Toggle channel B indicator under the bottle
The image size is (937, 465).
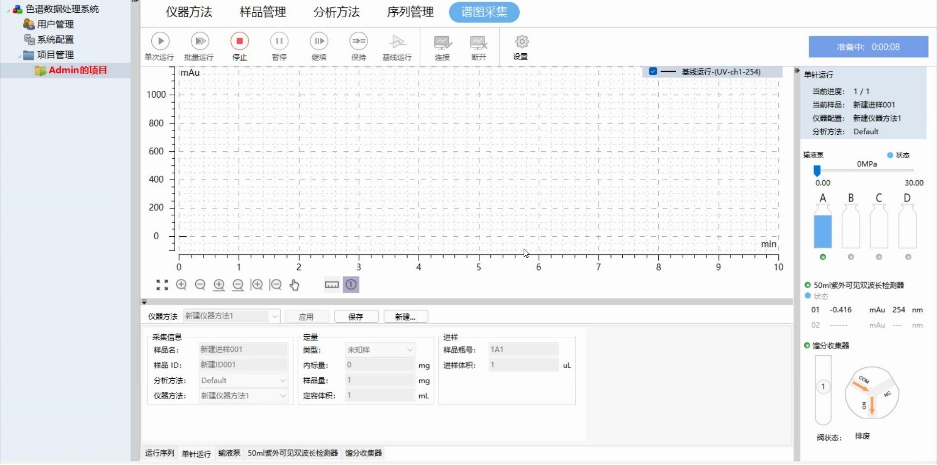[x=851, y=257]
